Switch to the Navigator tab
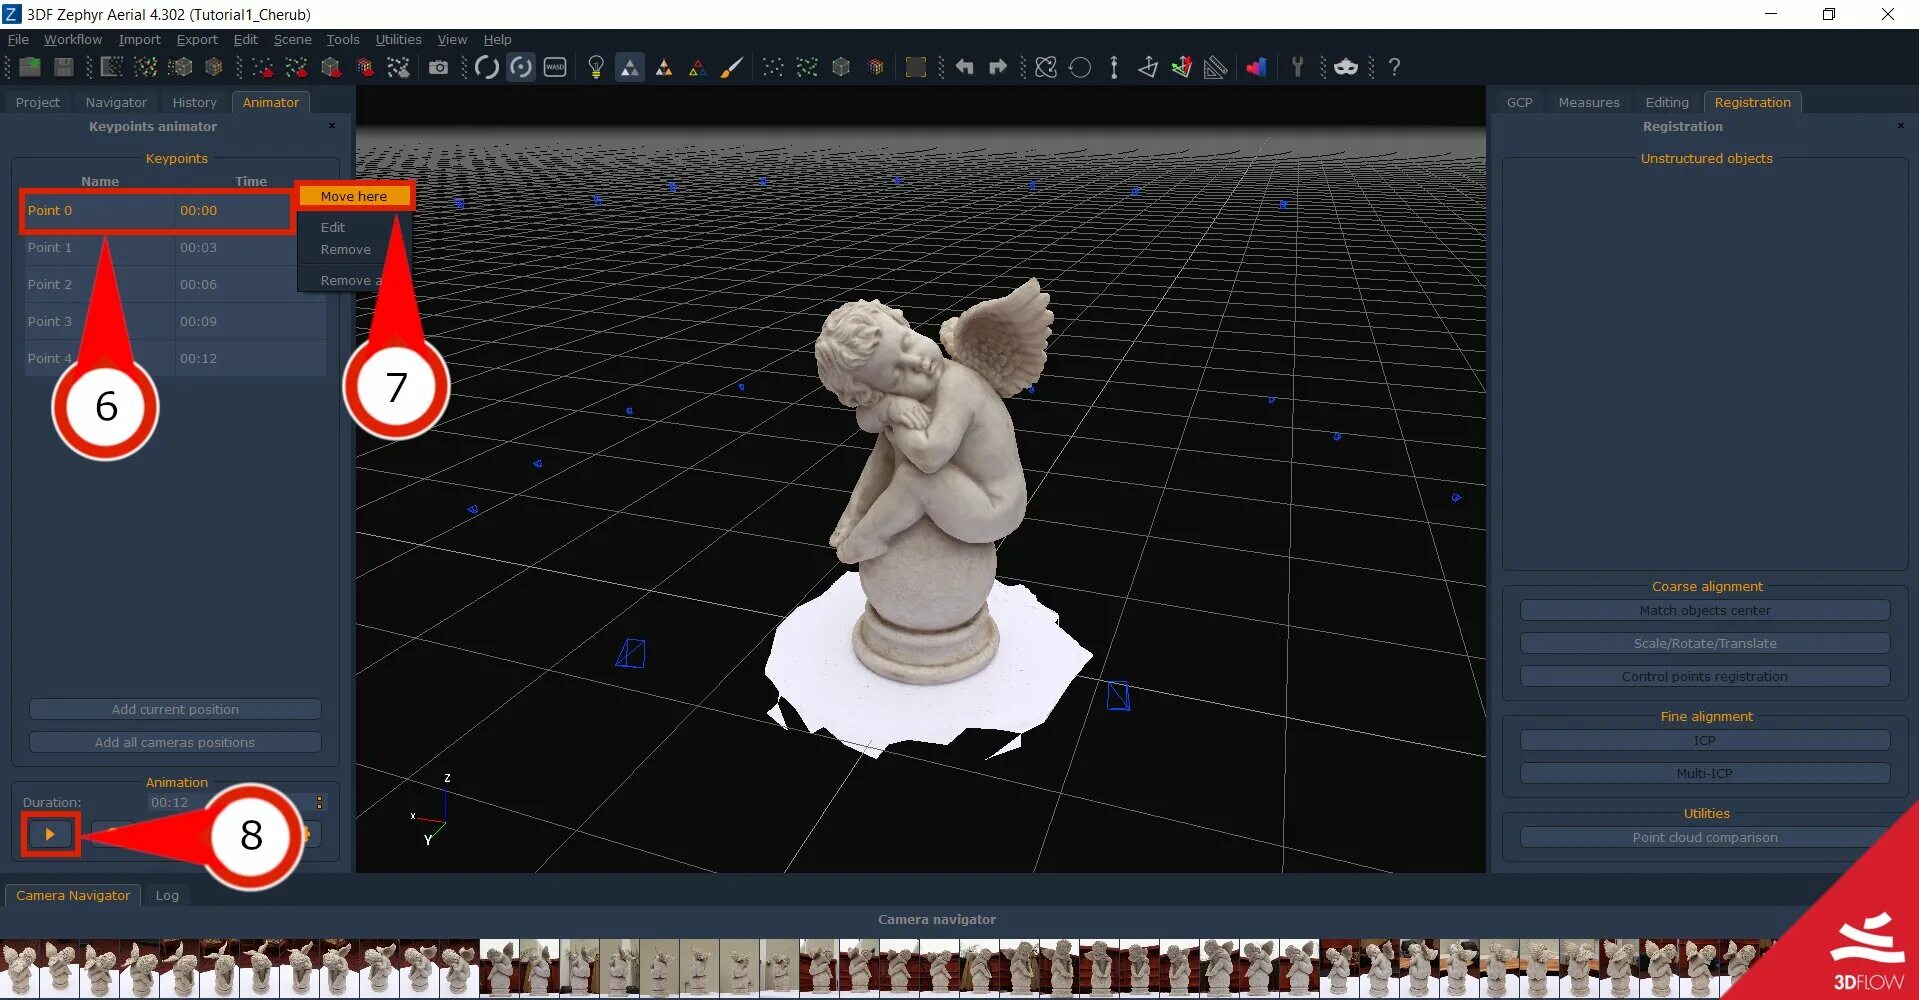Screen dimensions: 1919x1000 pos(116,102)
